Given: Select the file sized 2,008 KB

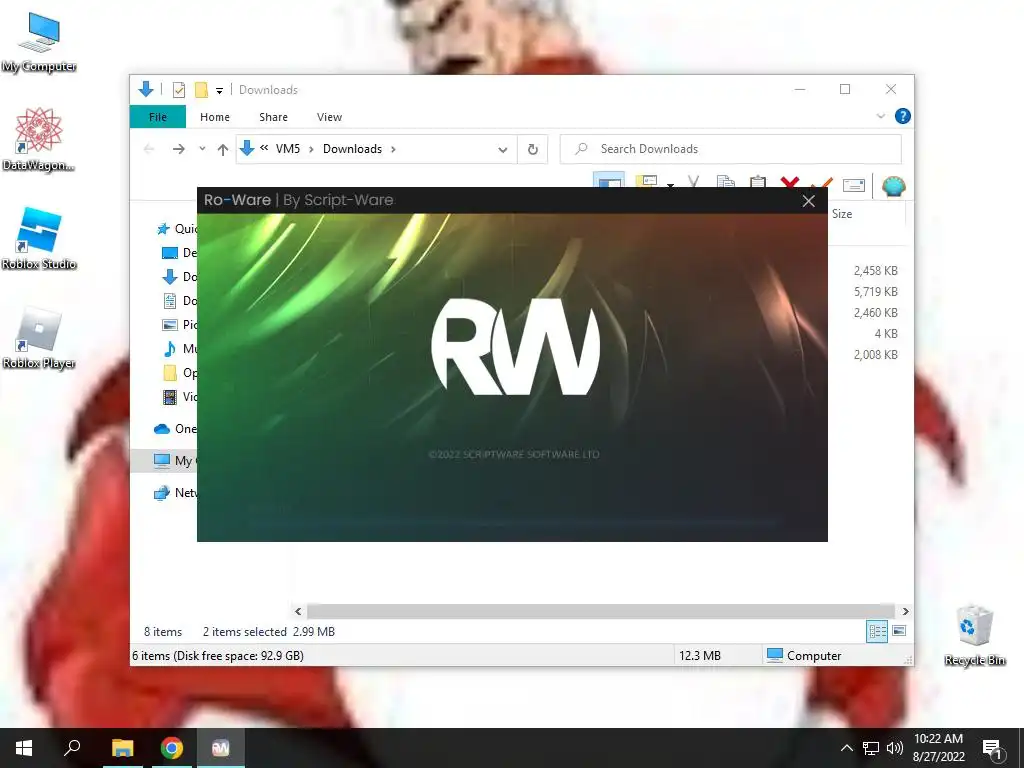Looking at the screenshot, I should tap(875, 354).
